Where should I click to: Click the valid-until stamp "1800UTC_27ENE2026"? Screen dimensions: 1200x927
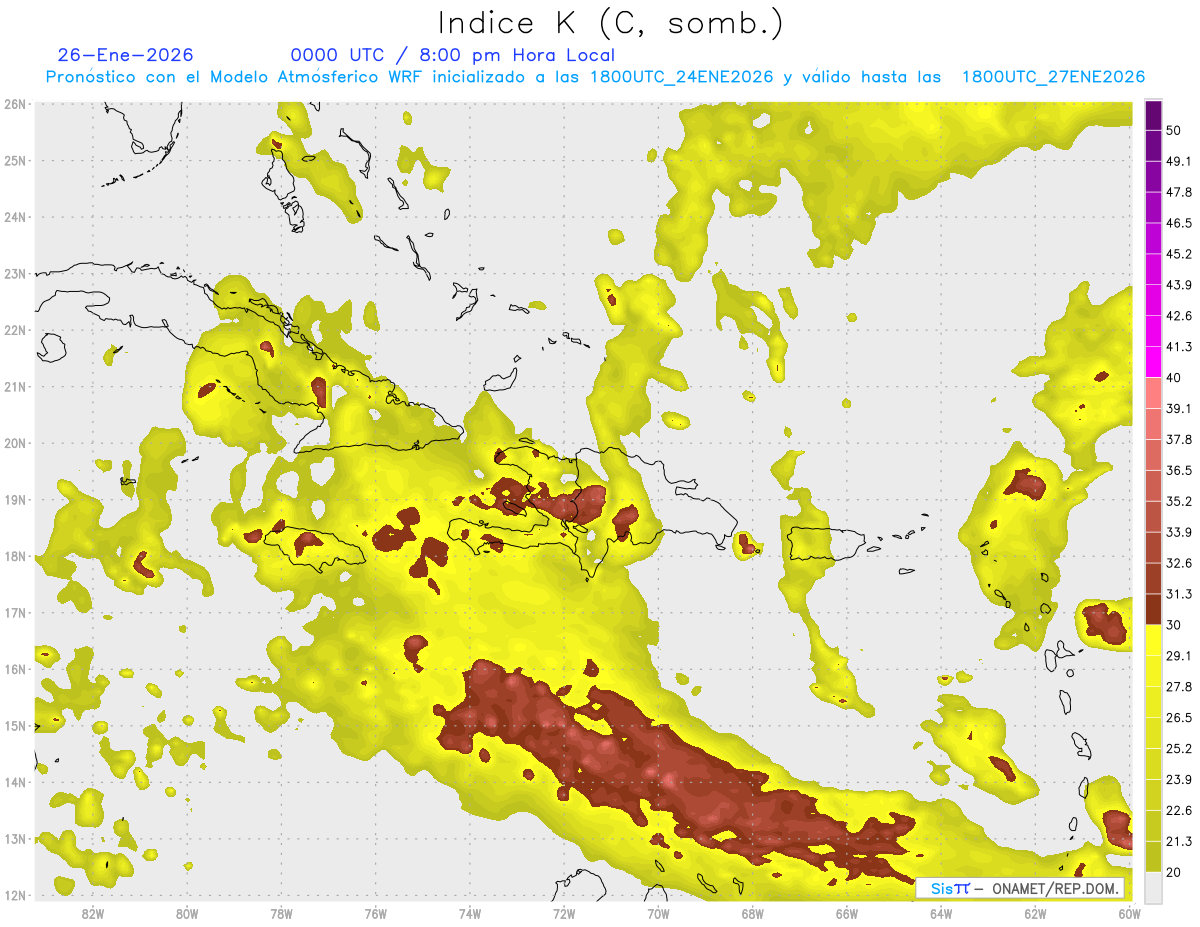click(1053, 77)
